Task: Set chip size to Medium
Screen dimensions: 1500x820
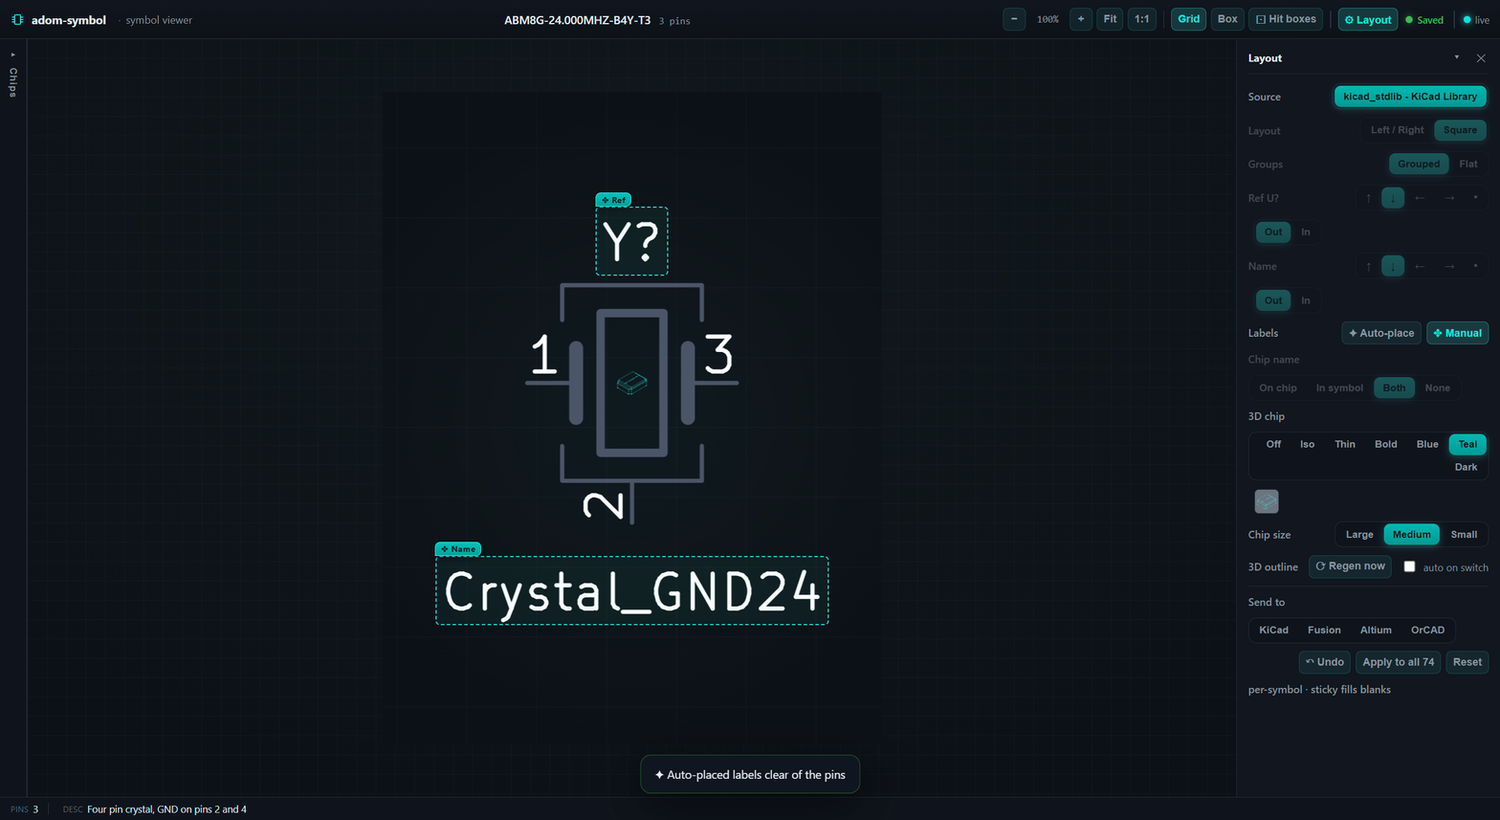Action: tap(1412, 534)
